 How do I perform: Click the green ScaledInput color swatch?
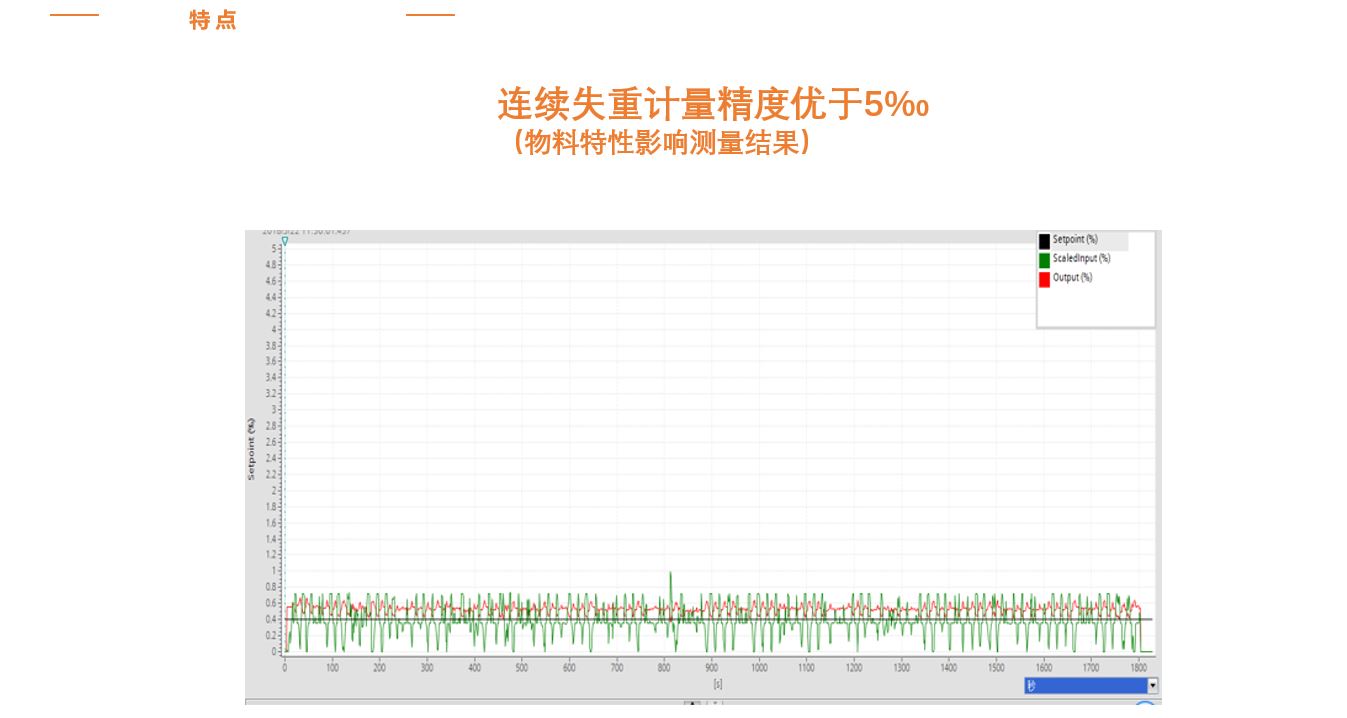(1044, 260)
